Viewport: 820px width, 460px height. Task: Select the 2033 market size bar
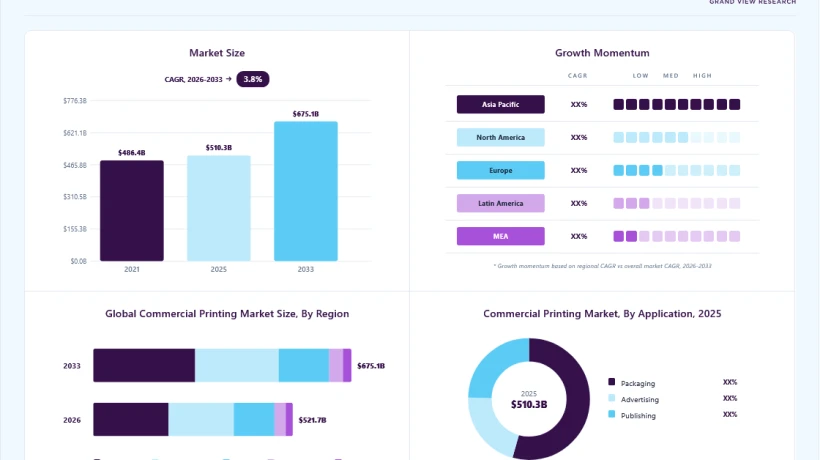[306, 191]
